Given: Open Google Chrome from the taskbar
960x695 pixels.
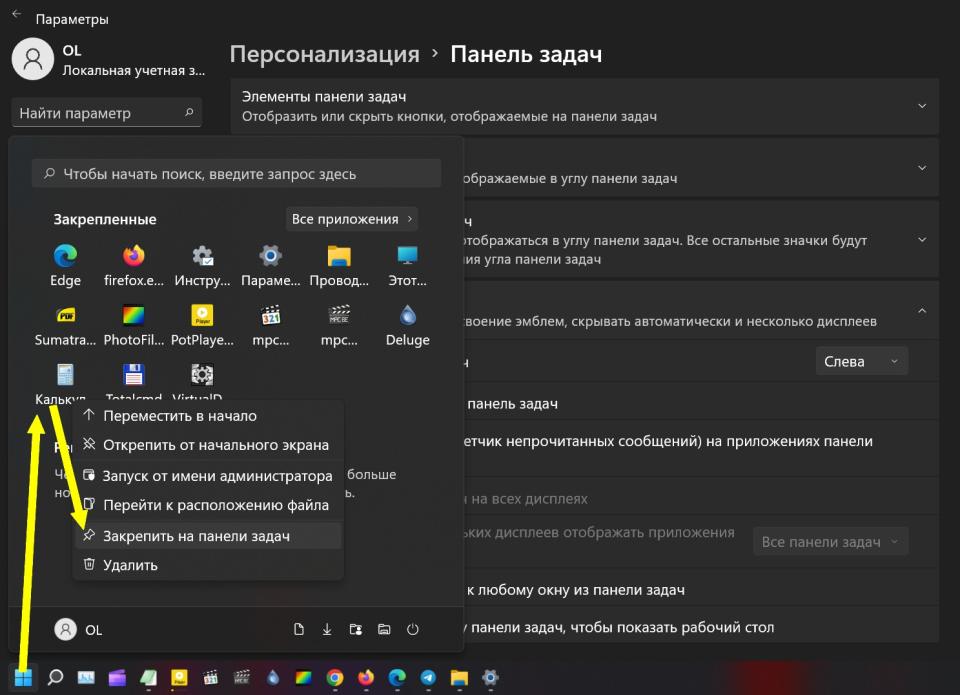Looking at the screenshot, I should 335,677.
